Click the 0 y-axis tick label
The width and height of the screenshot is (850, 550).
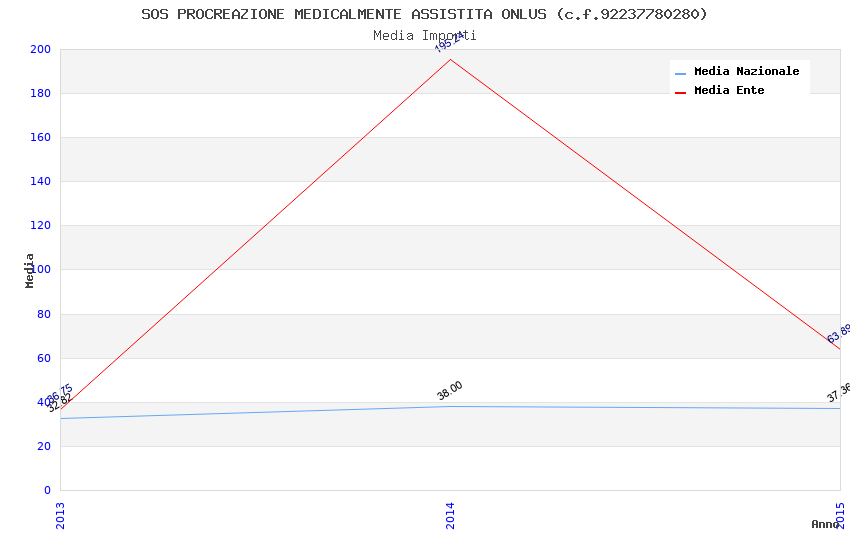[48, 490]
